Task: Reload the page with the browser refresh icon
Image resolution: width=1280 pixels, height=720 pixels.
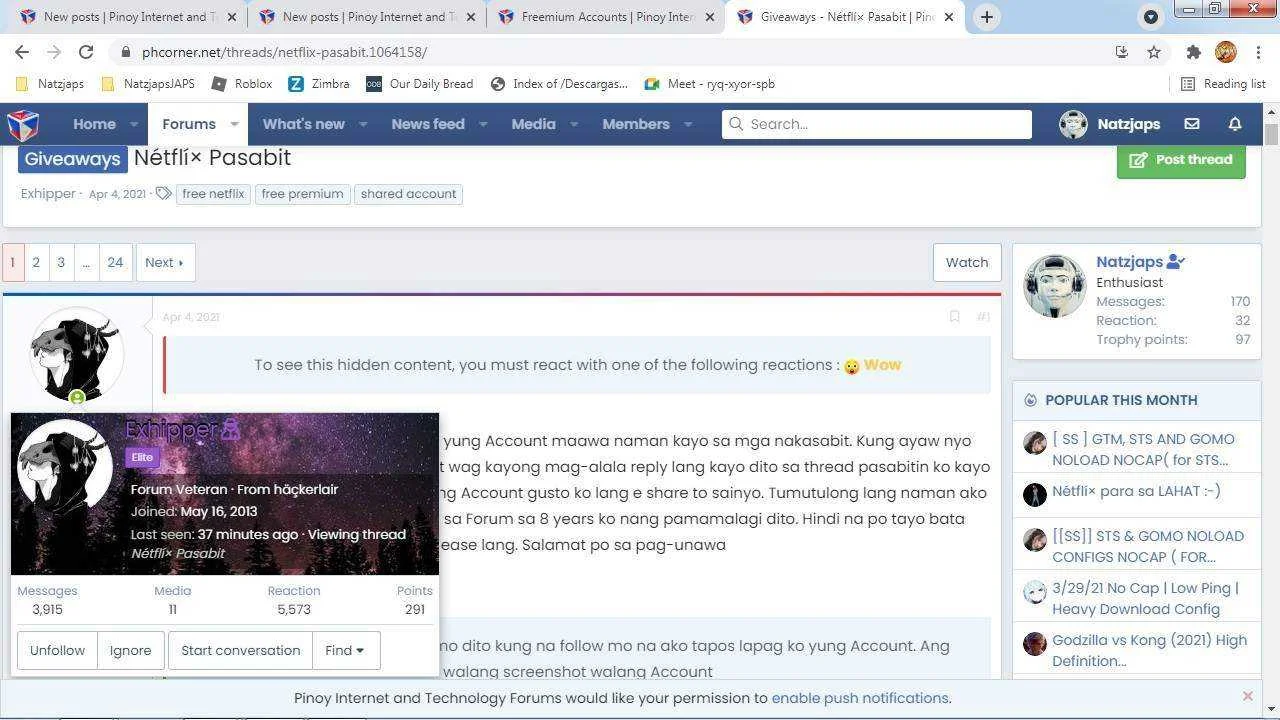Action: point(86,52)
